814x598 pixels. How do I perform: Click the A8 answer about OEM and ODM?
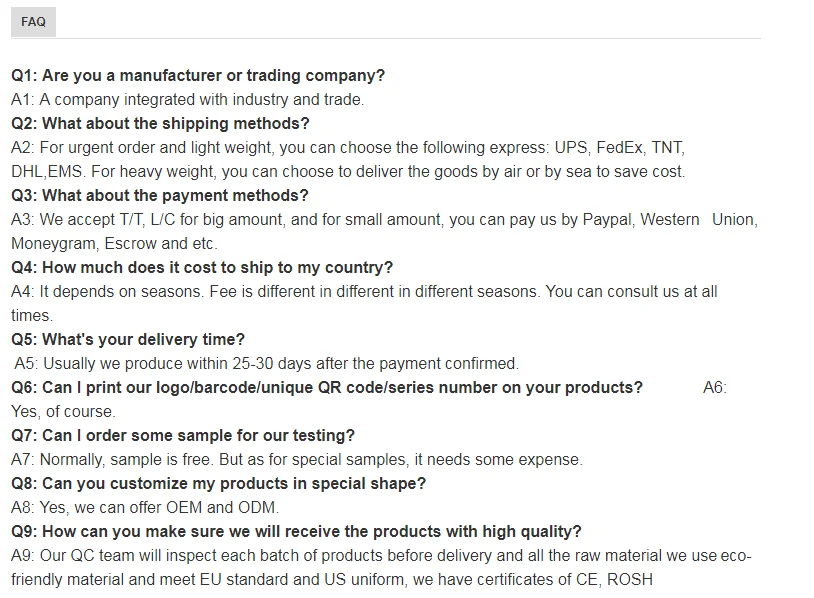pyautogui.click(x=145, y=507)
